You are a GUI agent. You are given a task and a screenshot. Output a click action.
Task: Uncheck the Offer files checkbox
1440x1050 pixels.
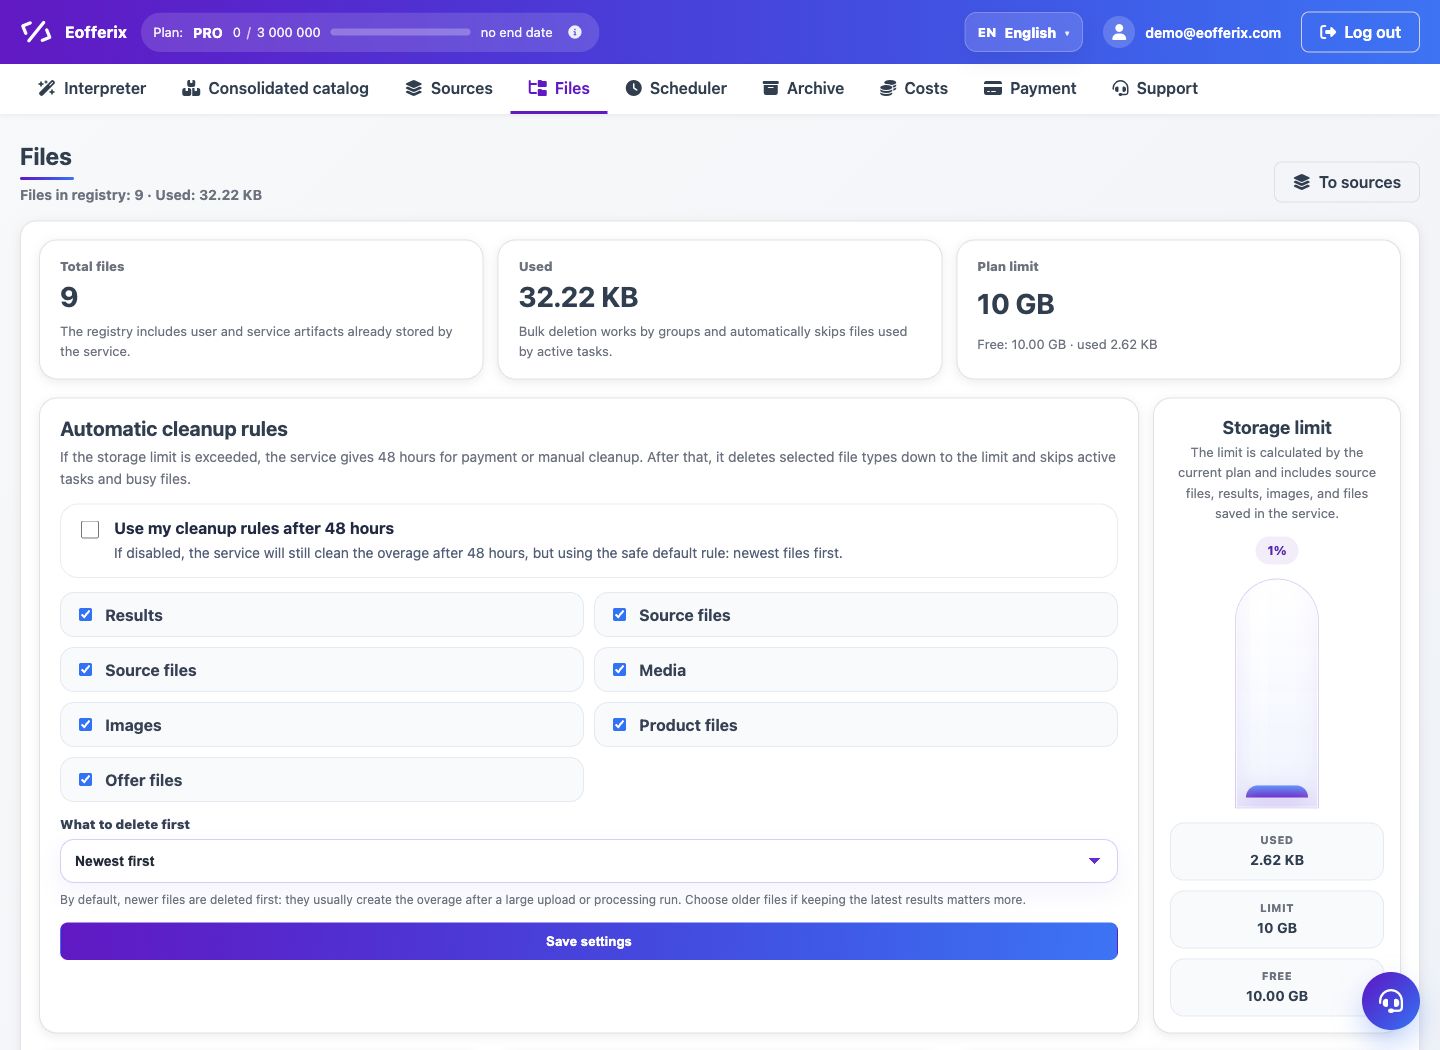point(86,780)
